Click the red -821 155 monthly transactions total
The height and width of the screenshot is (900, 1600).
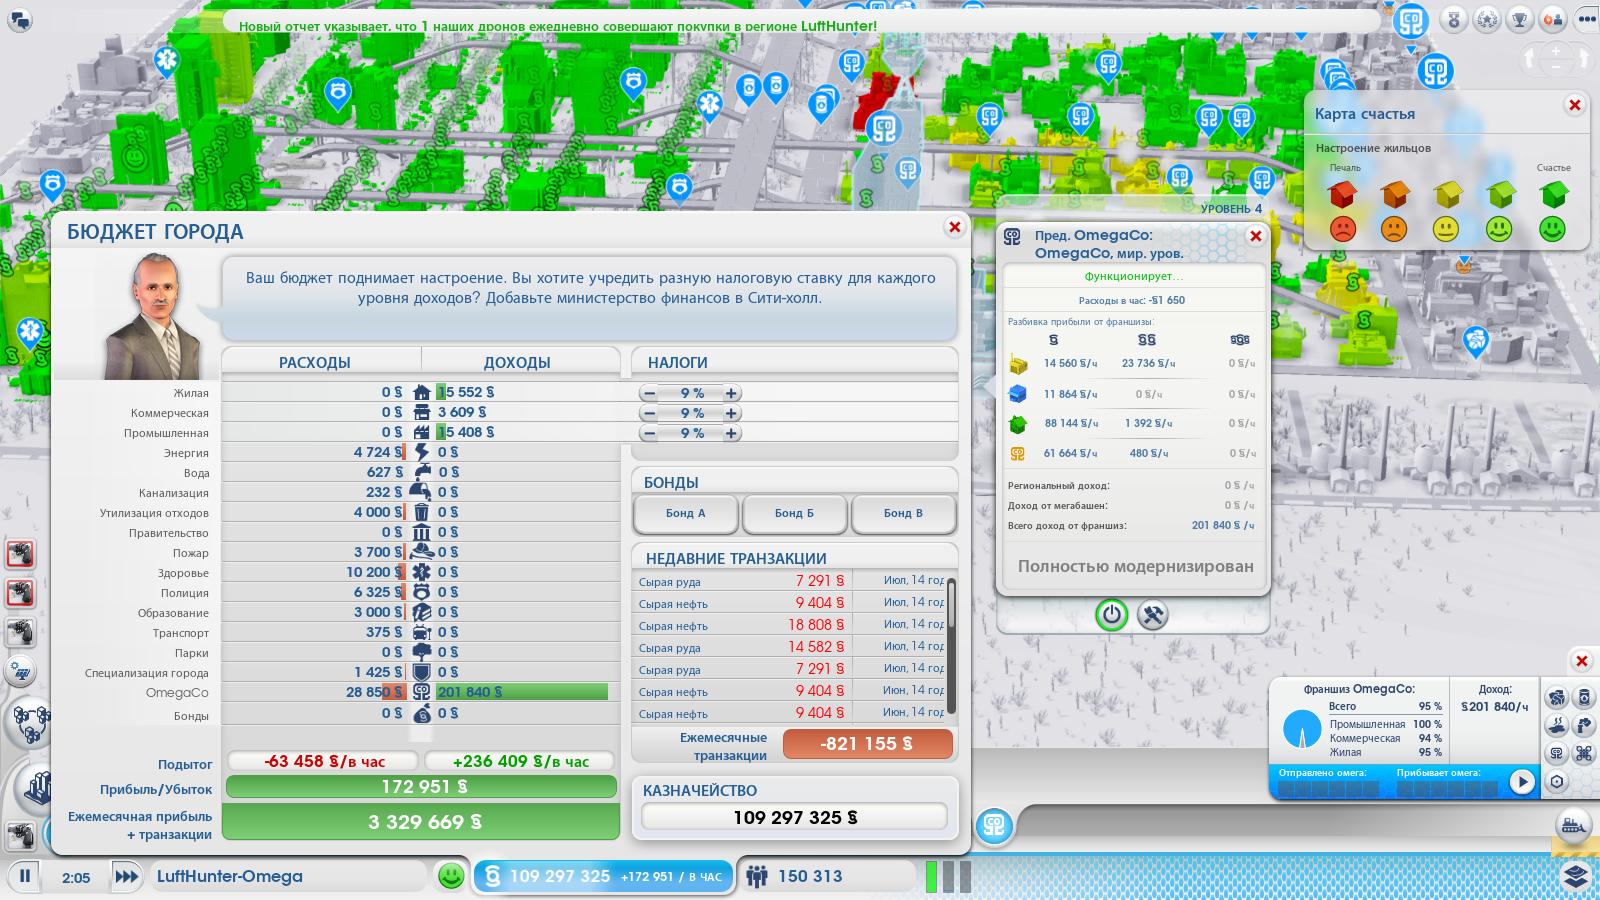(x=867, y=744)
